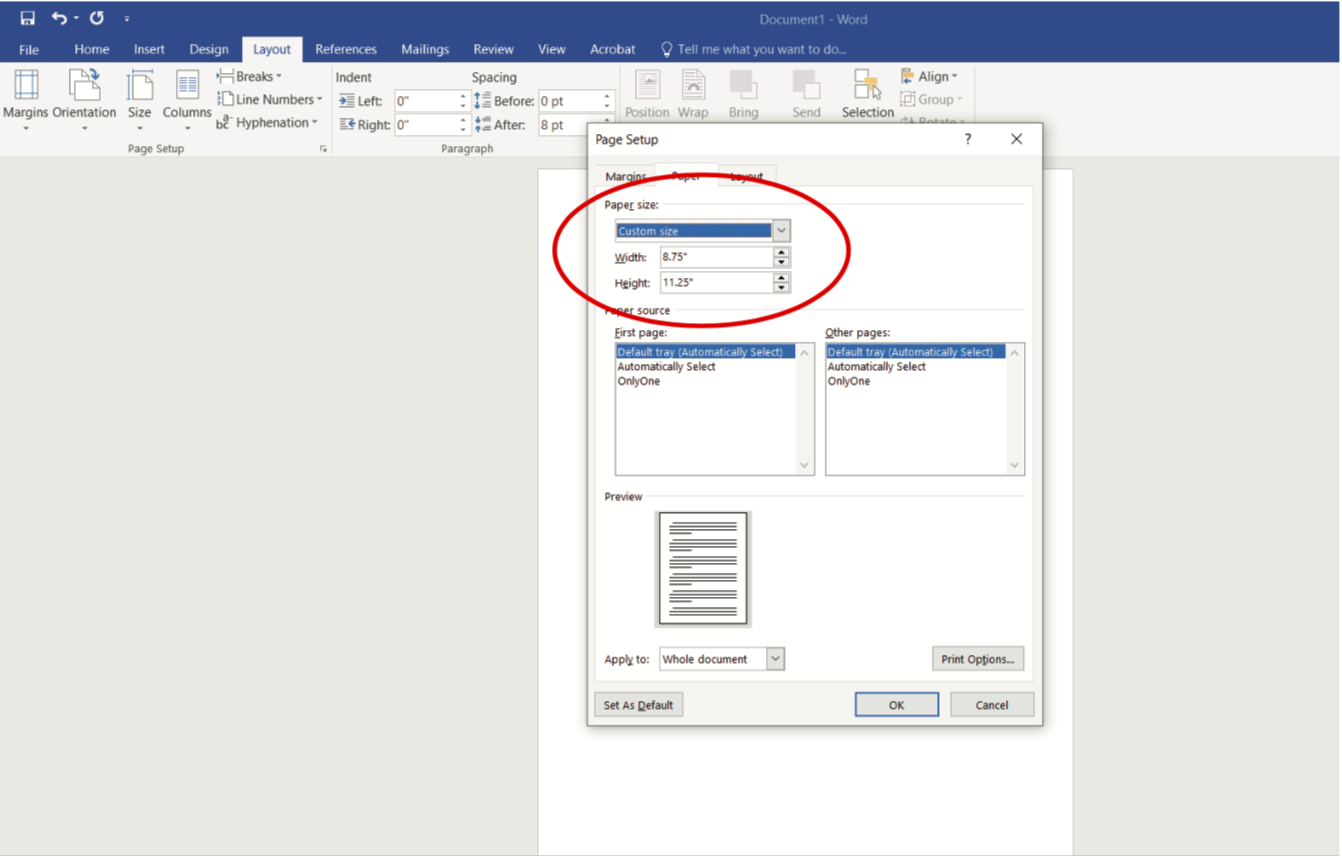The width and height of the screenshot is (1342, 856).
Task: Expand the Apply to dropdown
Action: [775, 659]
